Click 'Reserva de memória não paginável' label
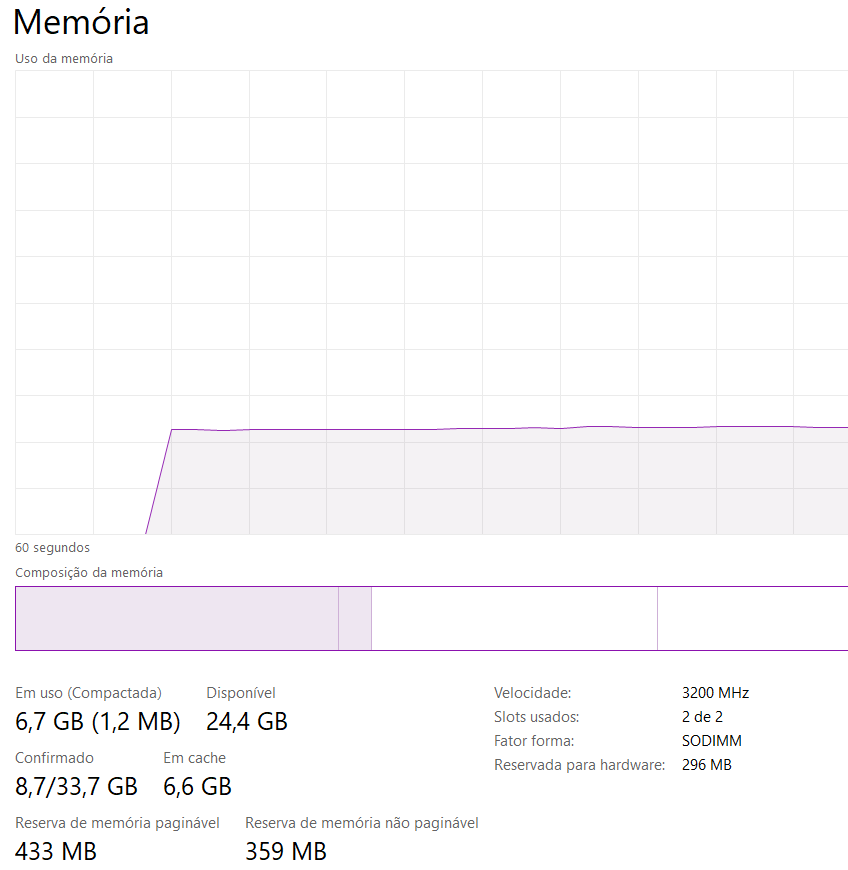848x870 pixels. (x=362, y=823)
